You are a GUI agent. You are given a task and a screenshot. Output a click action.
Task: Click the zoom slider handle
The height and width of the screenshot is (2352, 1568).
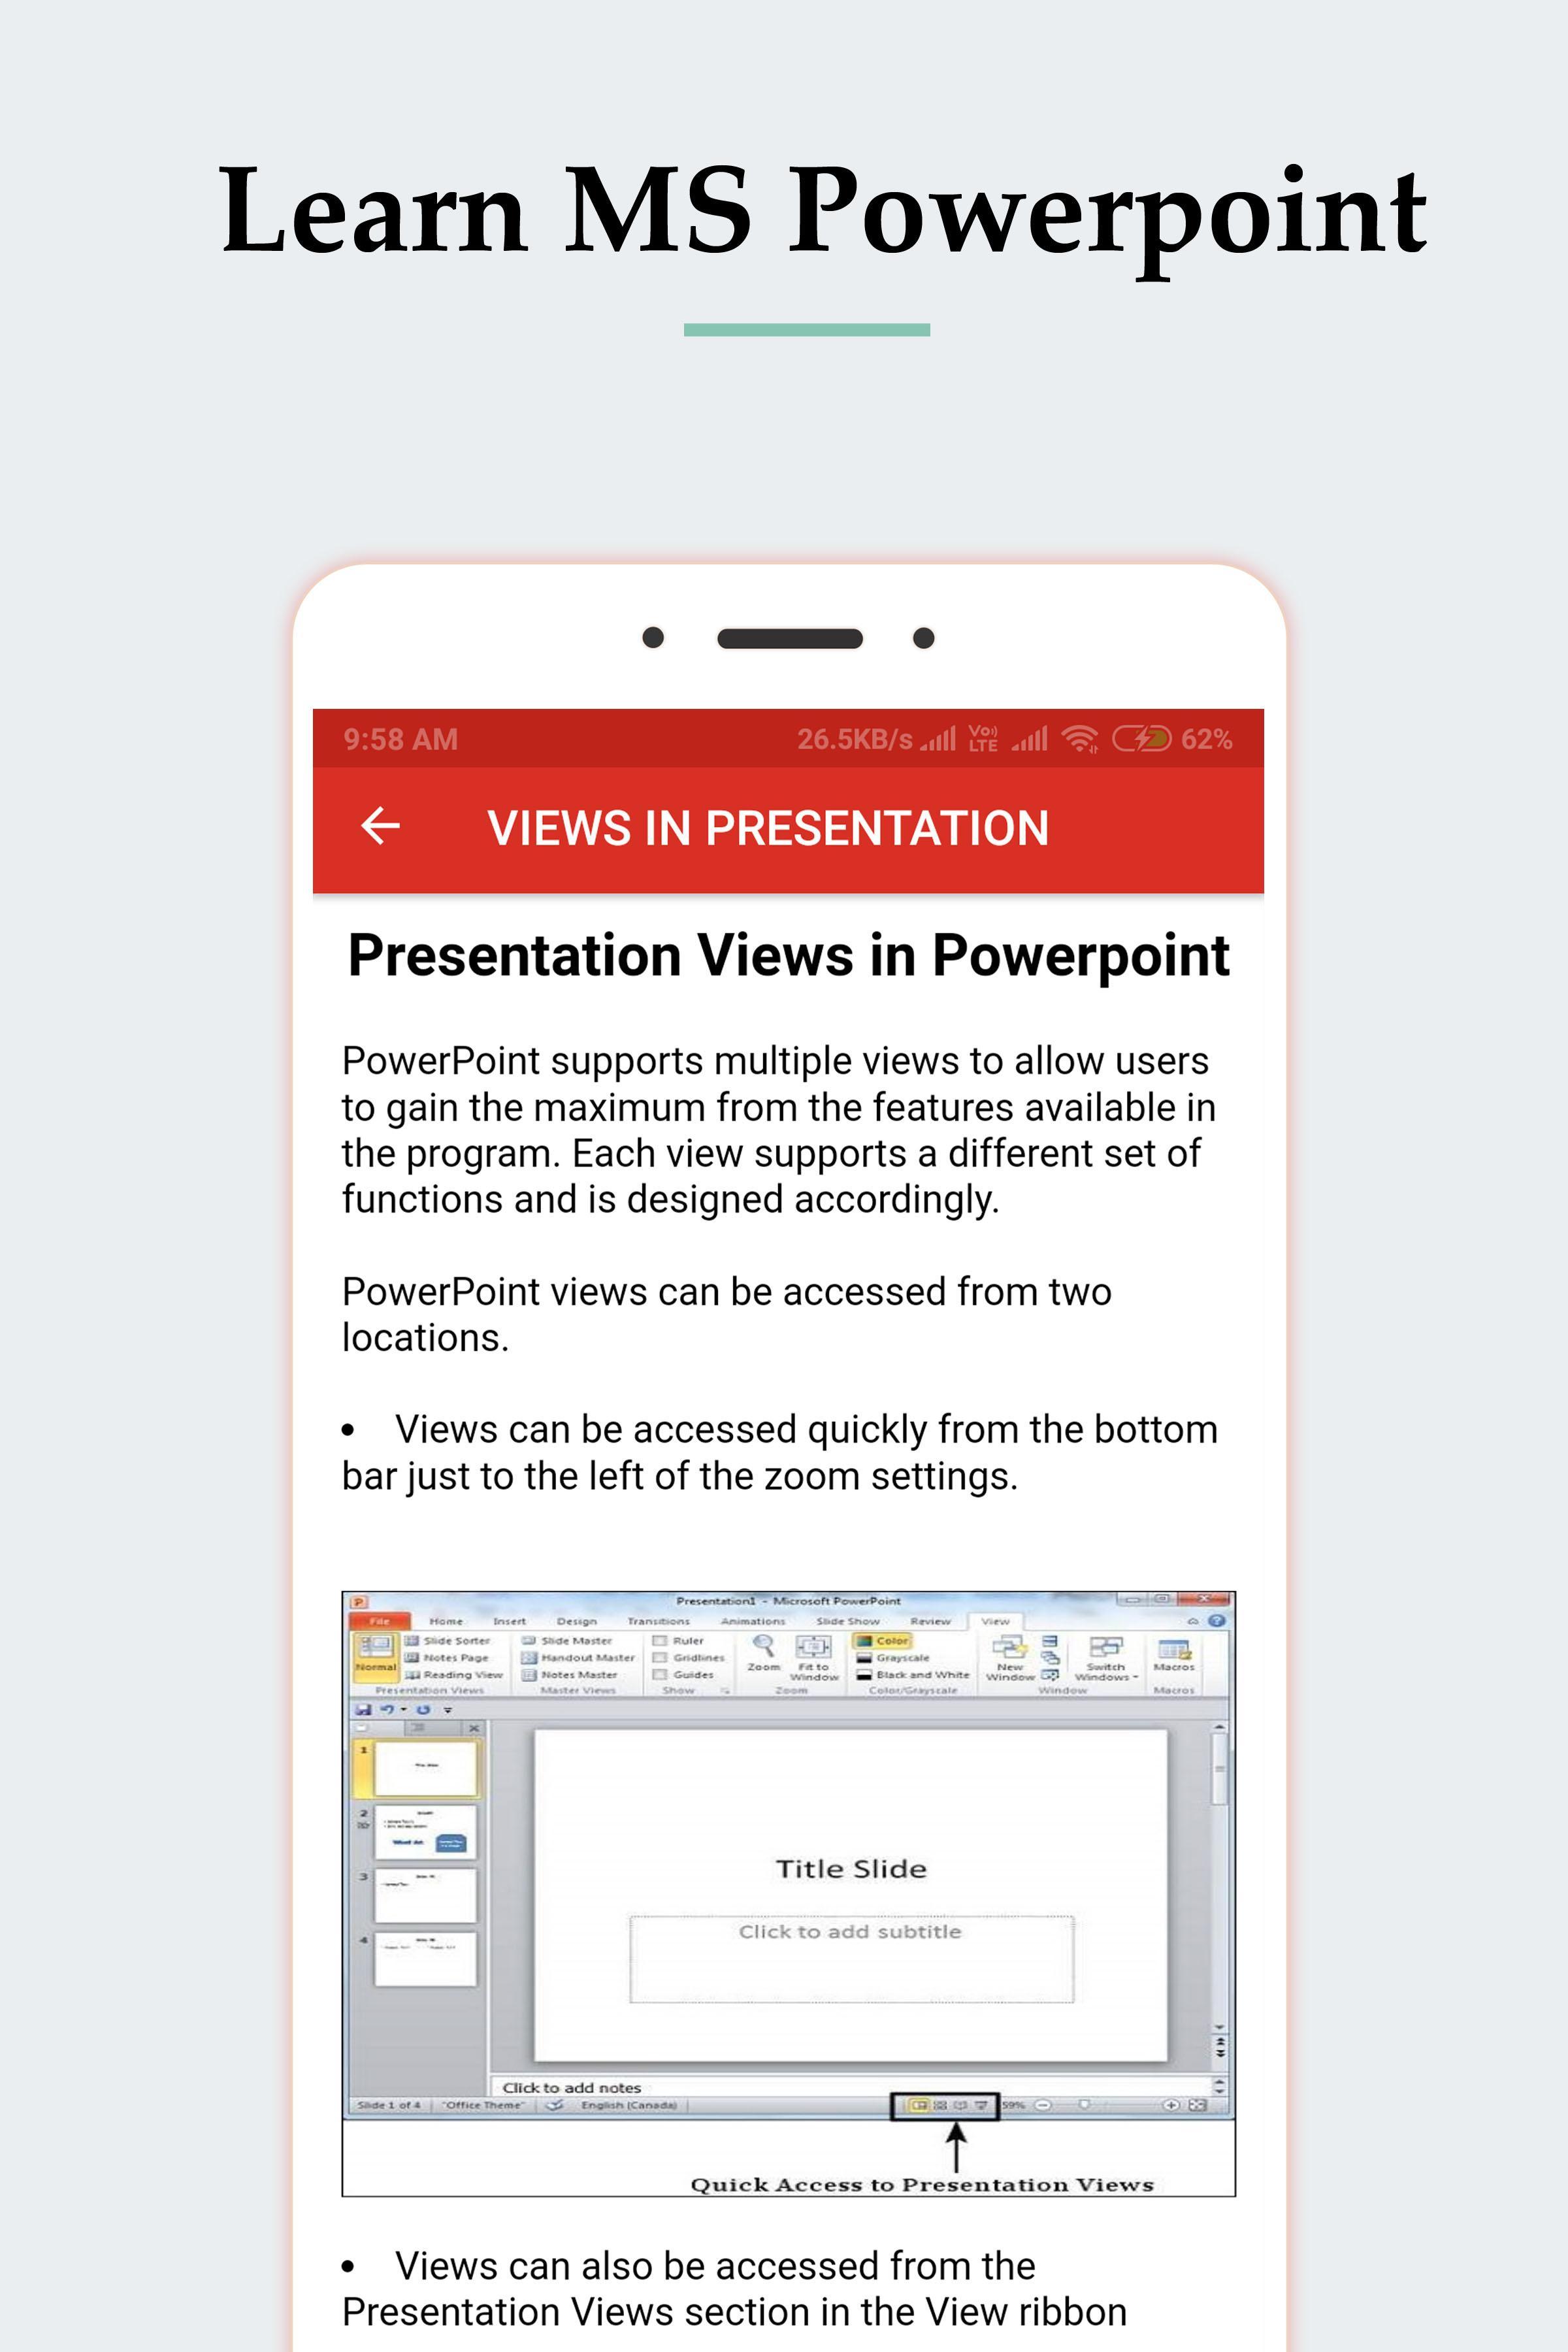1083,2105
